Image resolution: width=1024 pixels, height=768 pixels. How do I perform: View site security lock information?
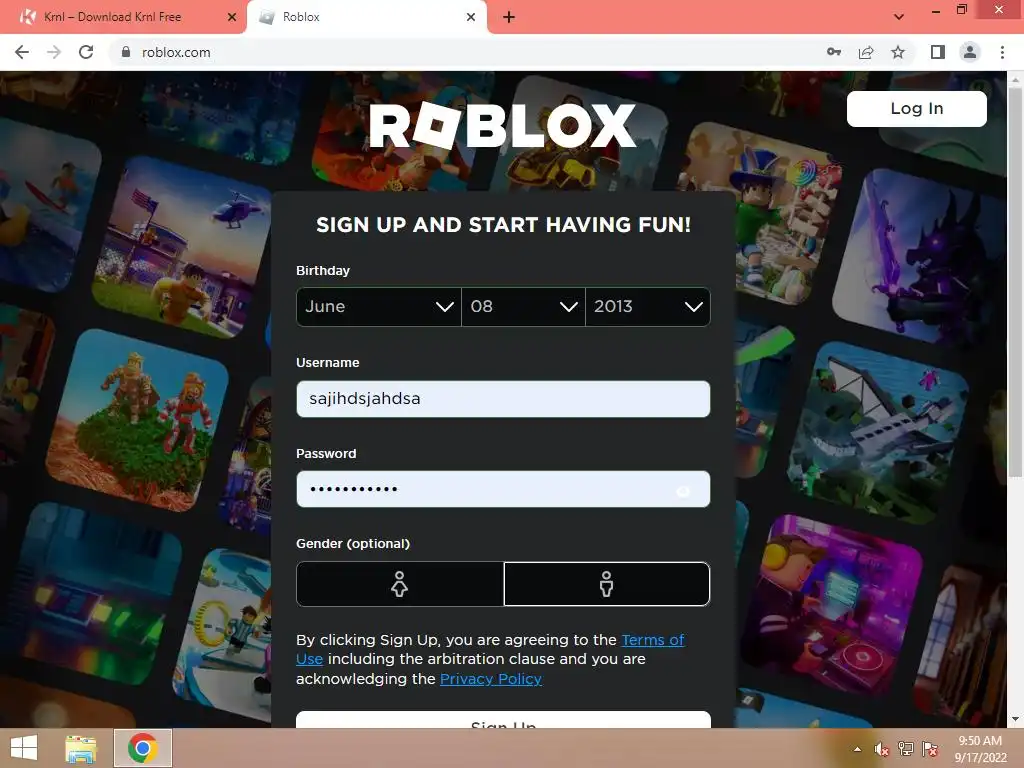126,52
